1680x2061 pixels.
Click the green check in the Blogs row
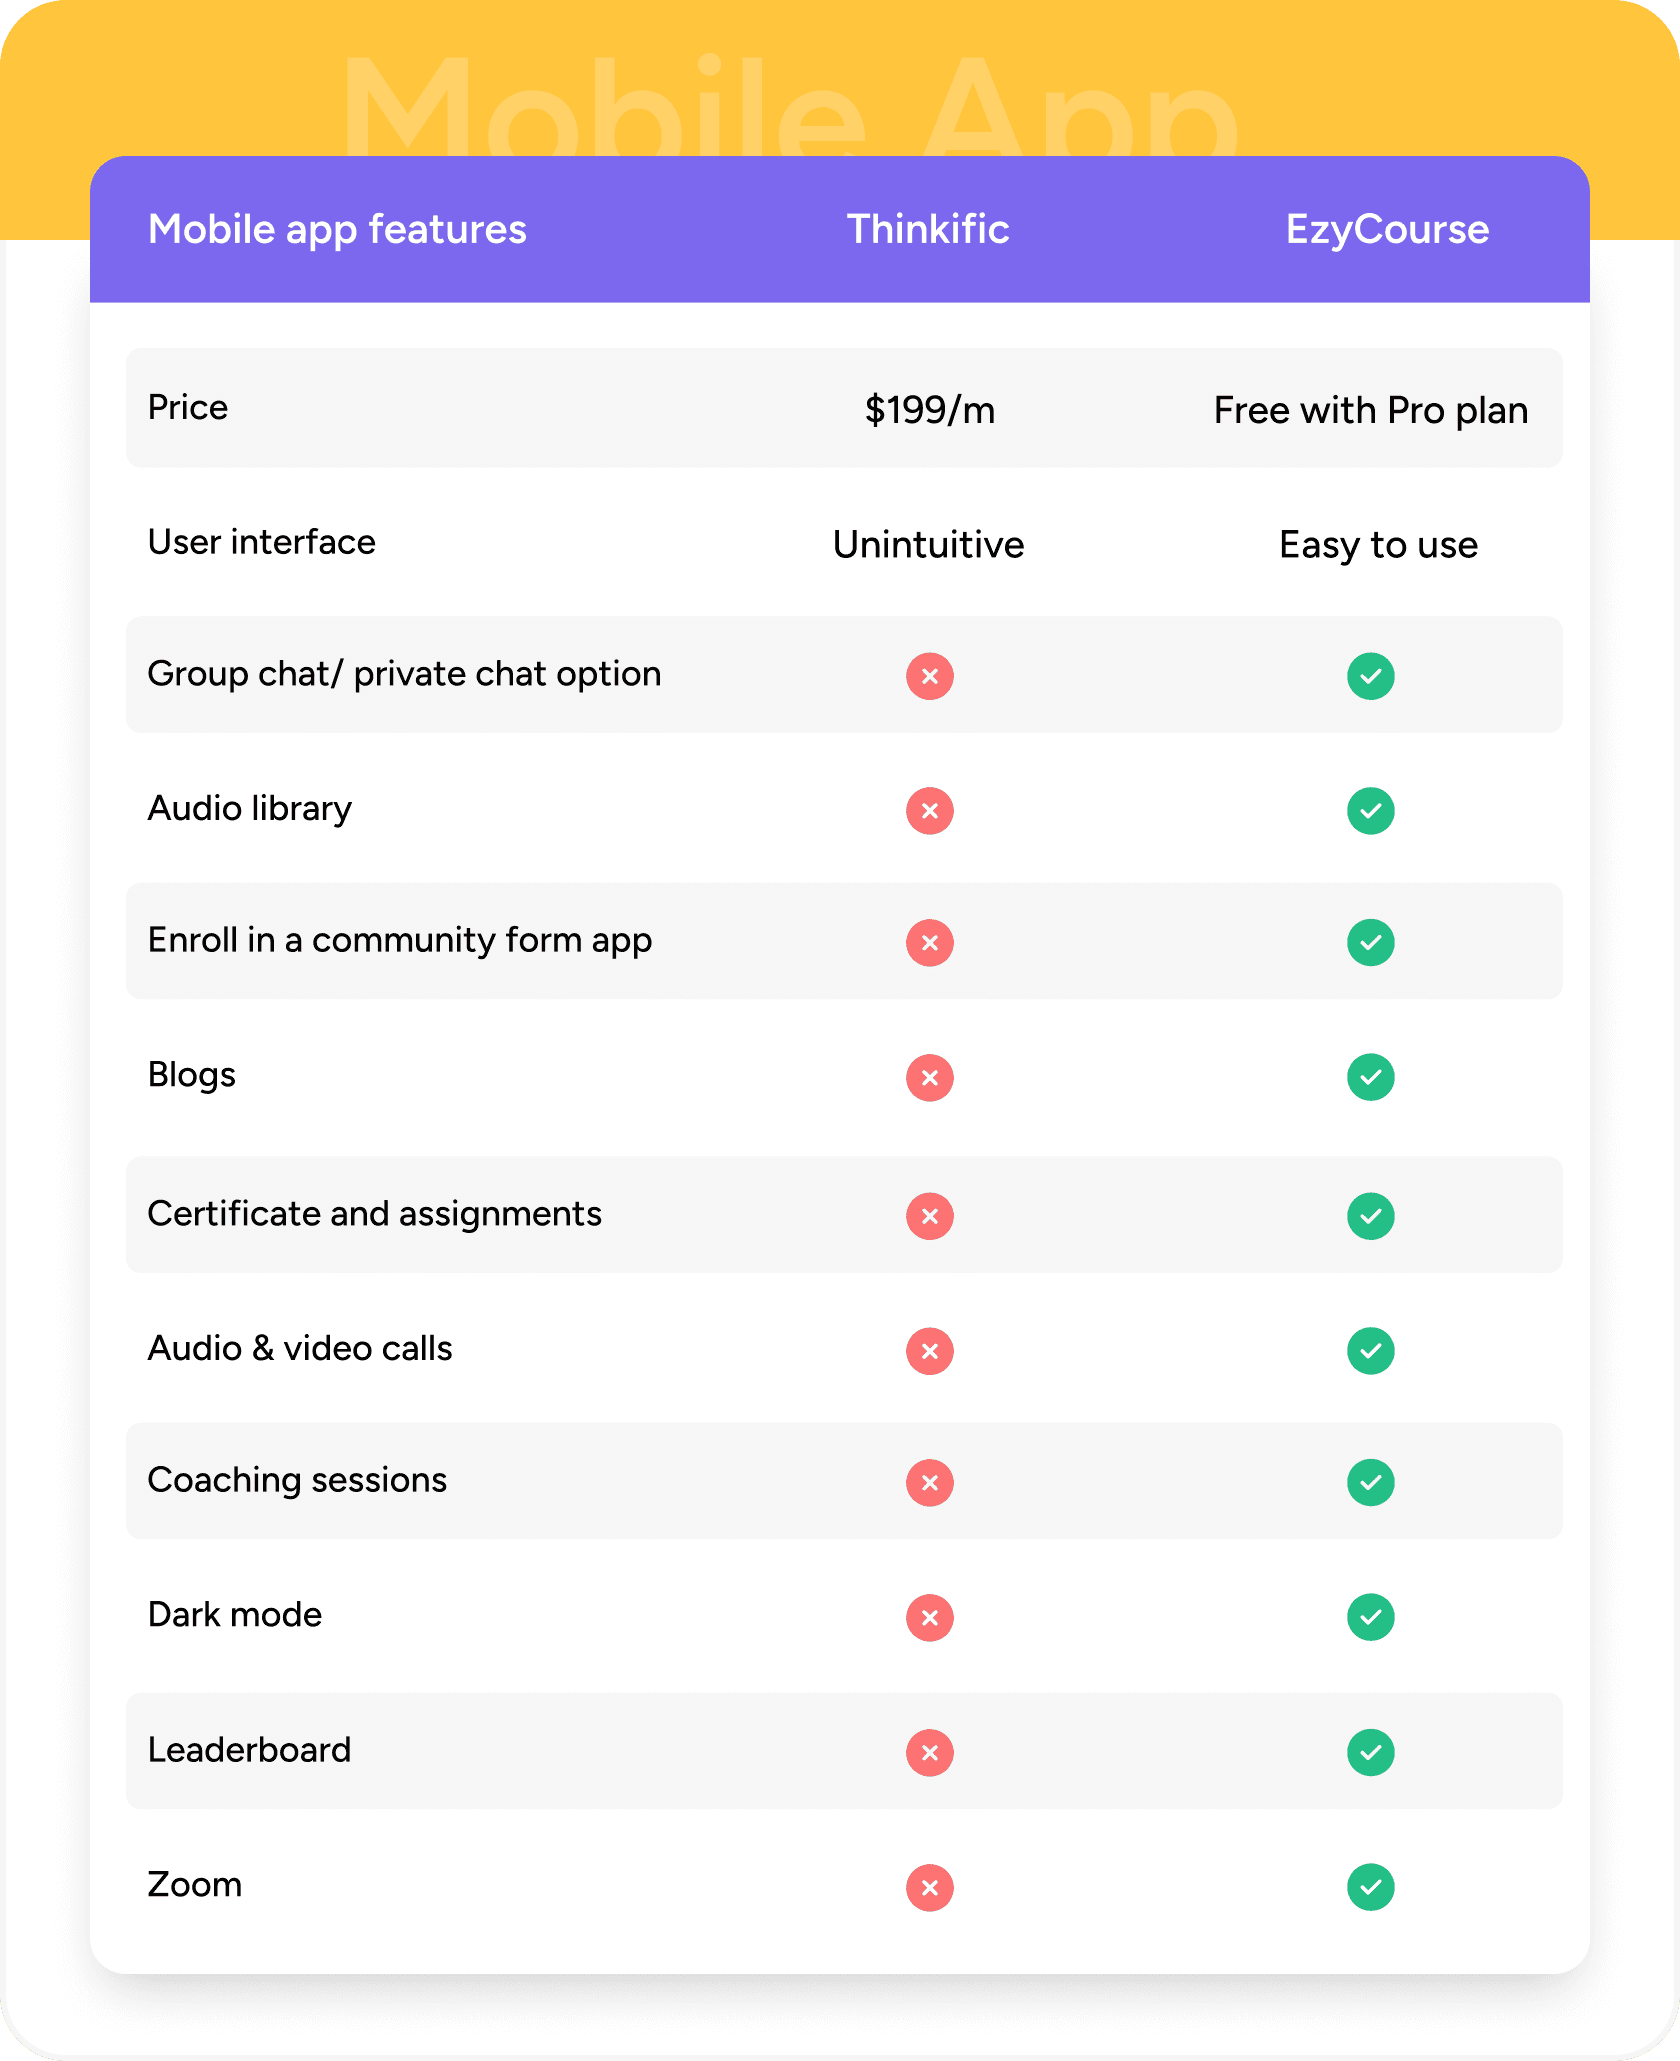[1370, 1077]
